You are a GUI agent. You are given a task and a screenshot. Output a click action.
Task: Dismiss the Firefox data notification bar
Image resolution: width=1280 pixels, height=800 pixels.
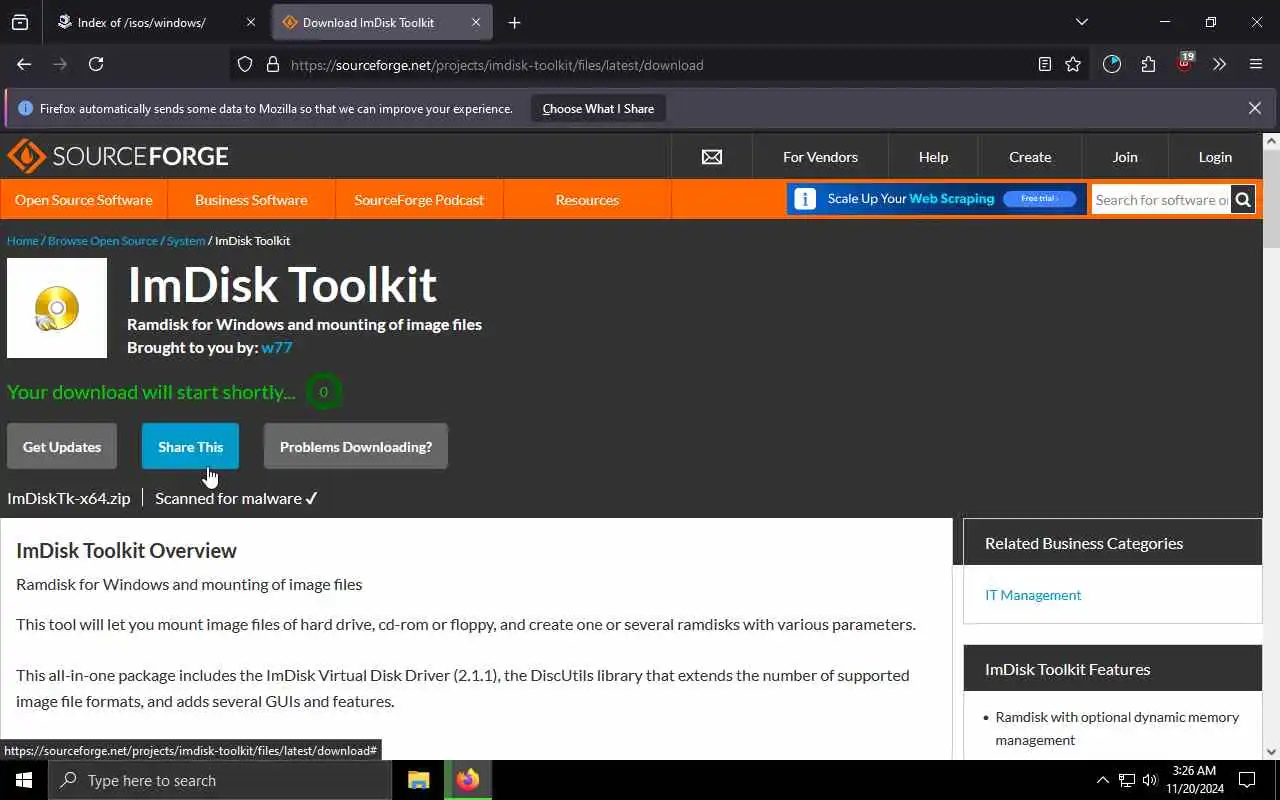(1255, 108)
